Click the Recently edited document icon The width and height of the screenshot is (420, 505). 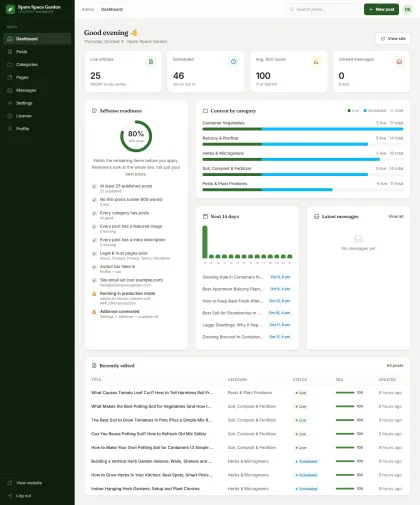pos(94,366)
